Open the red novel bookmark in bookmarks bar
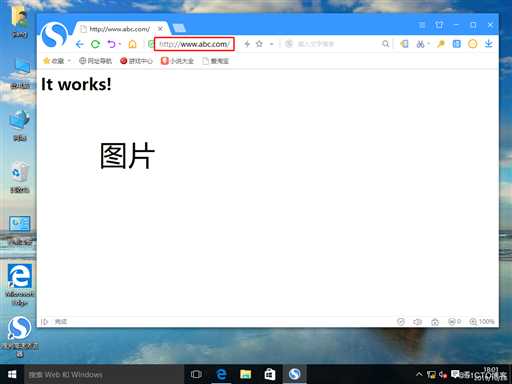The height and width of the screenshot is (384, 512). (x=177, y=61)
